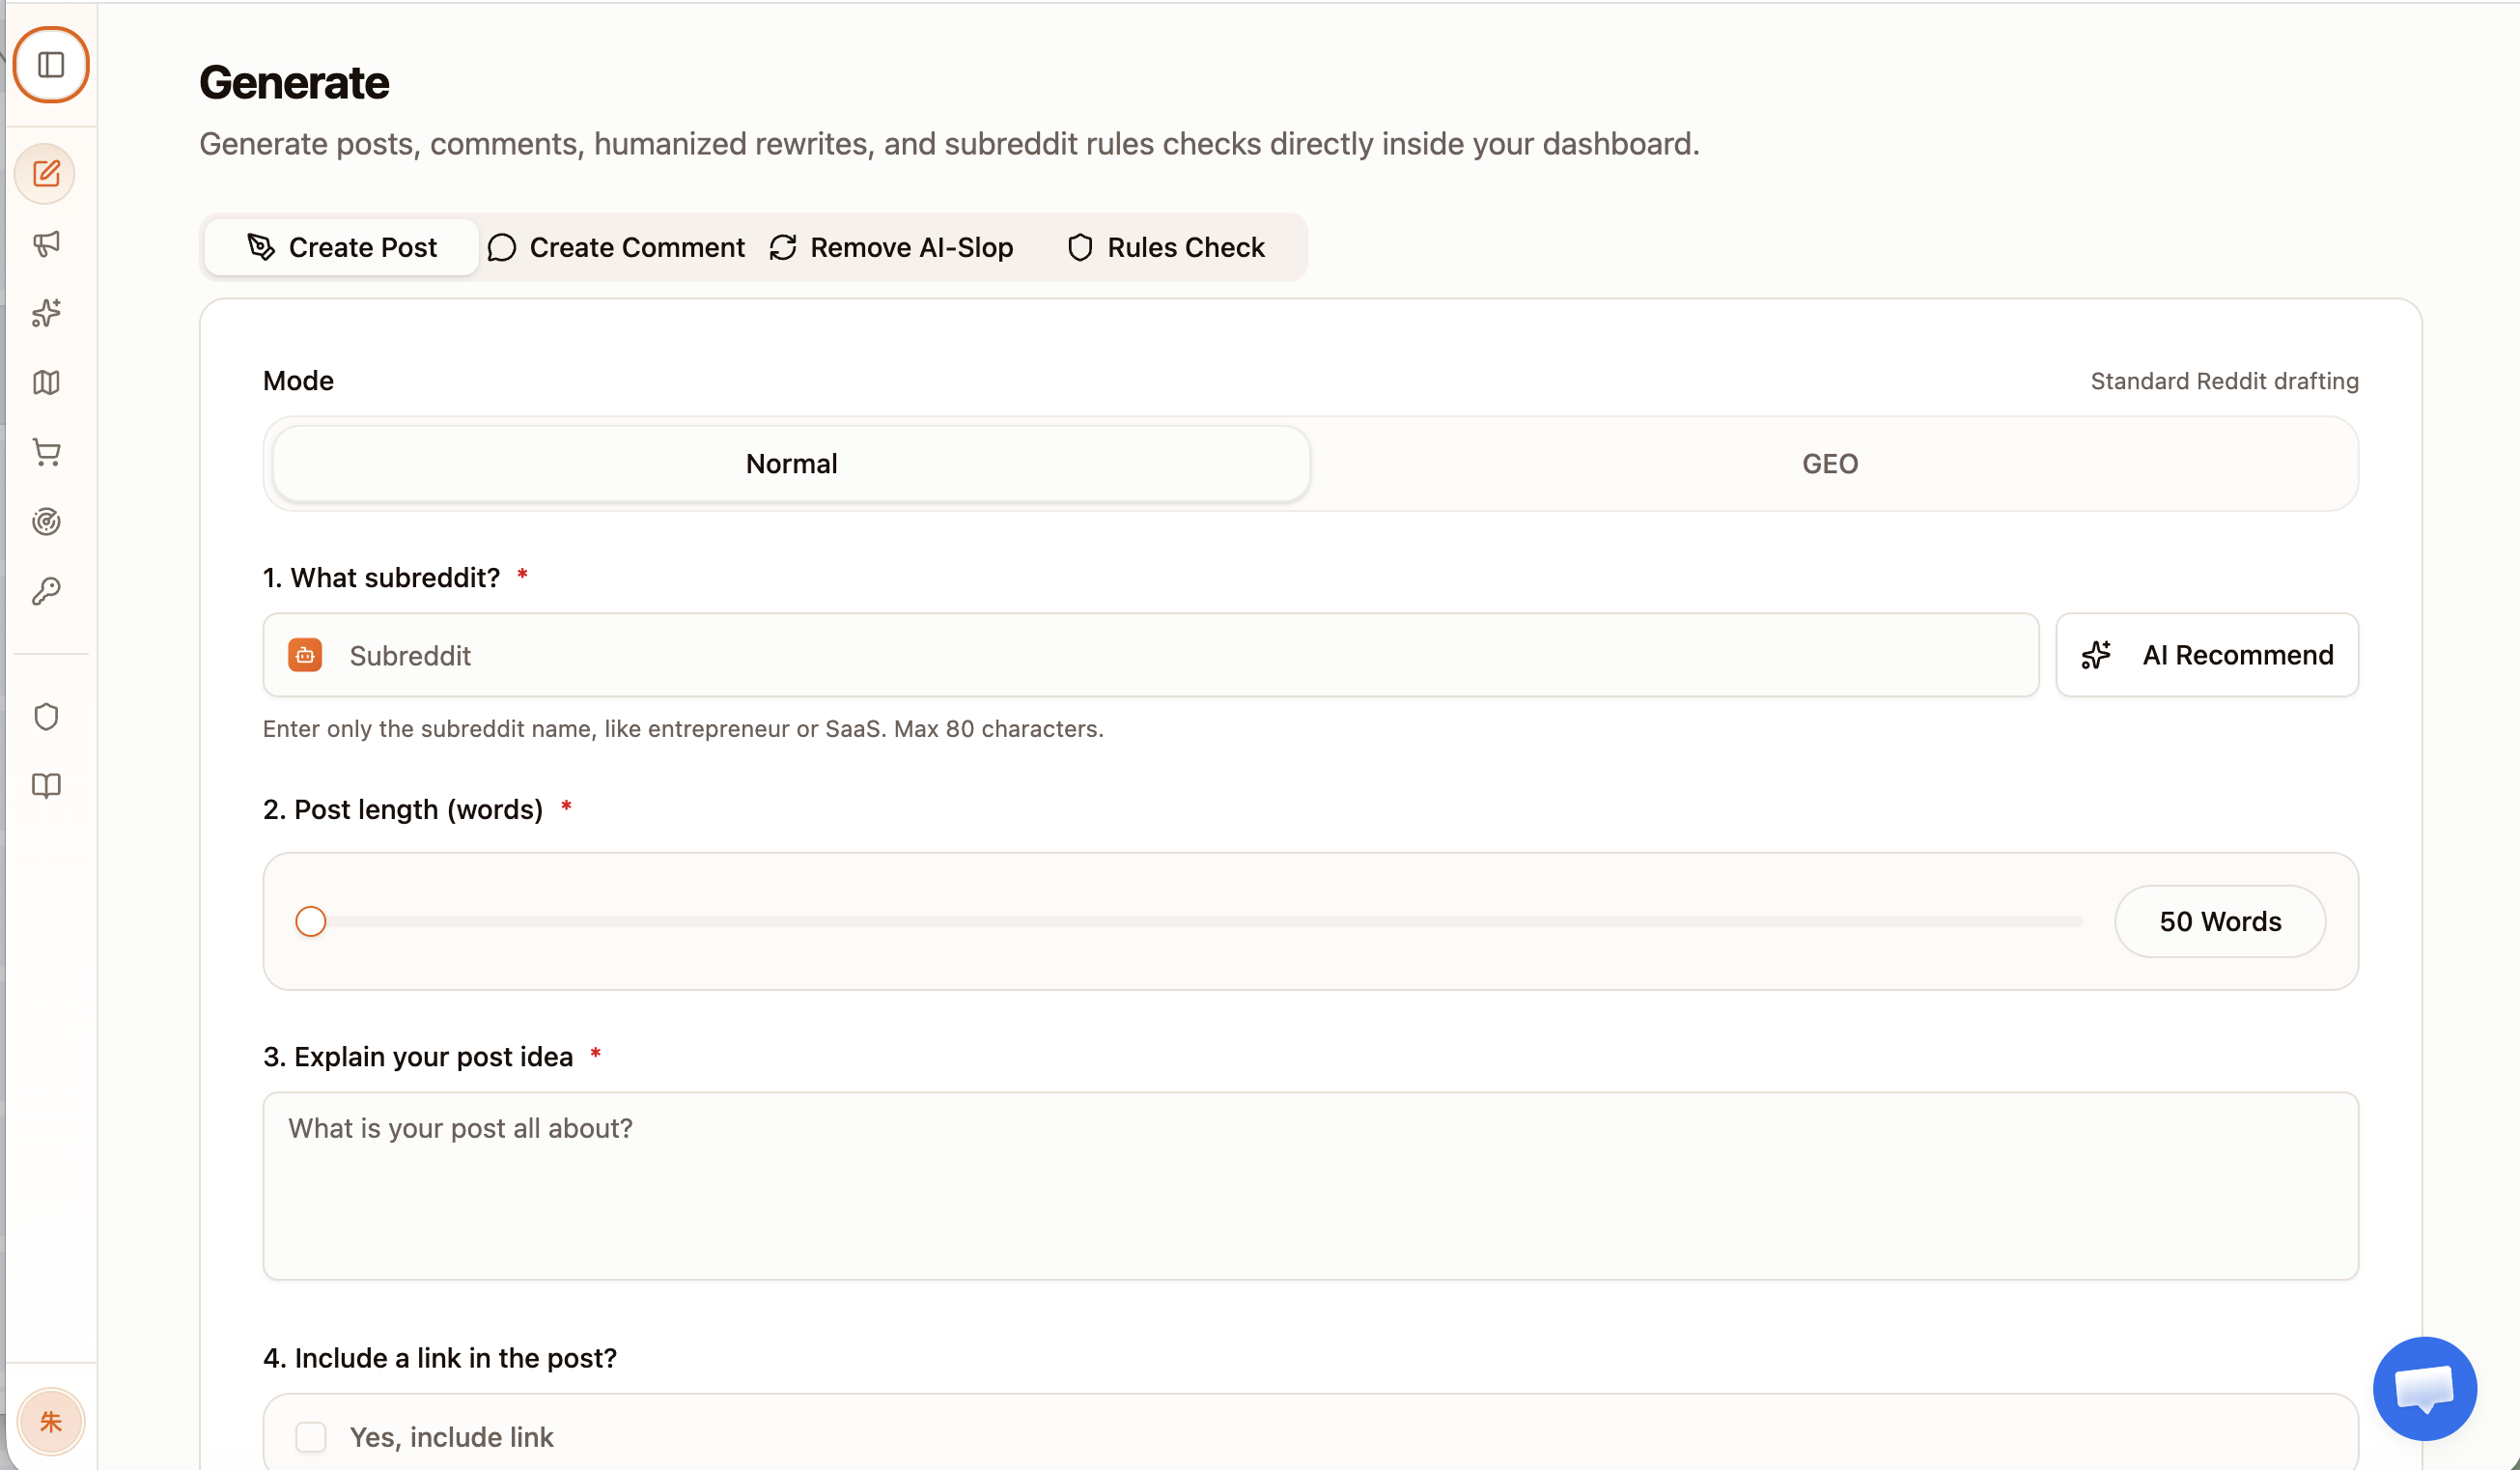Open the blue chat support bubble
2520x1470 pixels.
2424,1388
